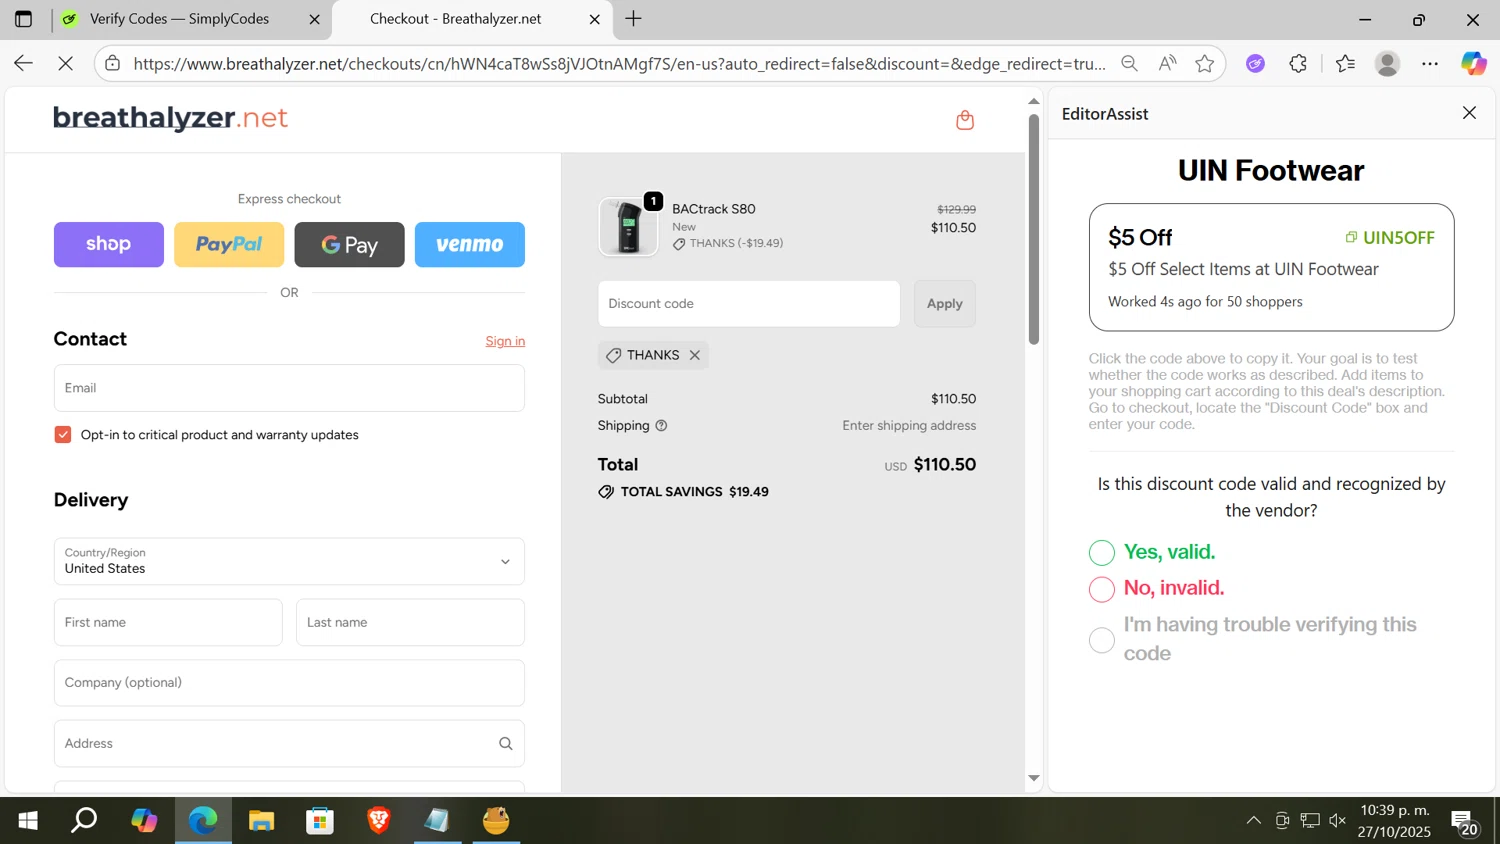1500x844 pixels.
Task: Pay with Shop Pay express button
Action: click(x=109, y=244)
